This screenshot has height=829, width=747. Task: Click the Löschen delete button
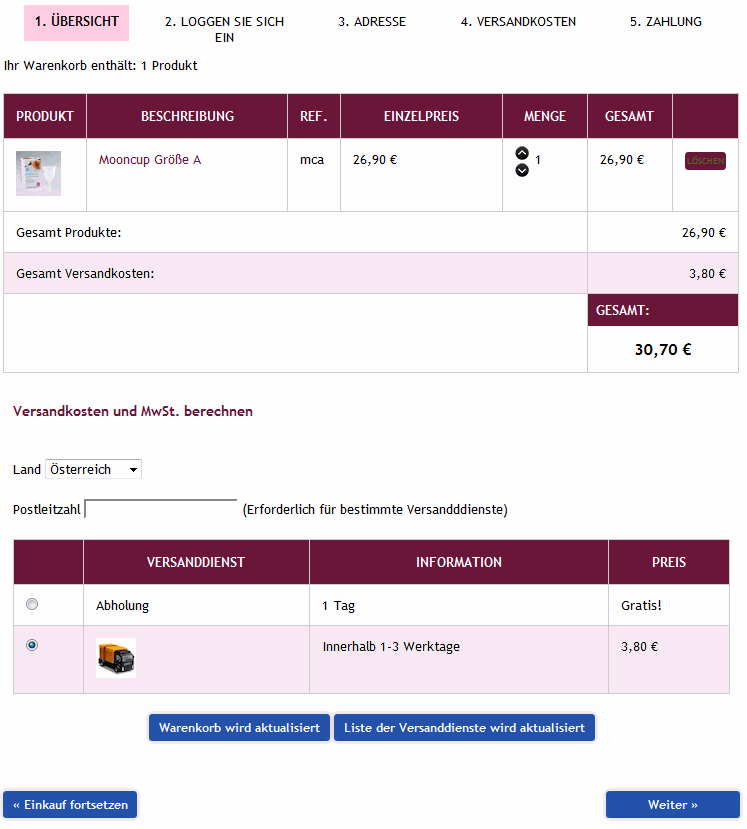(705, 161)
